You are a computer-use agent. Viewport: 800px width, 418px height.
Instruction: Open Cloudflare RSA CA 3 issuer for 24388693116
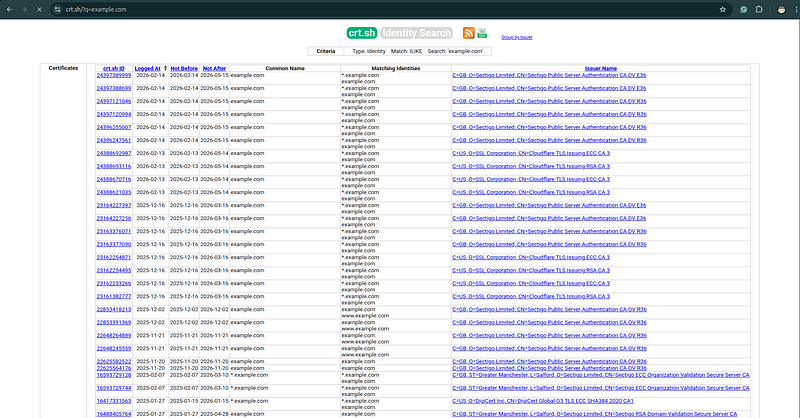point(531,166)
